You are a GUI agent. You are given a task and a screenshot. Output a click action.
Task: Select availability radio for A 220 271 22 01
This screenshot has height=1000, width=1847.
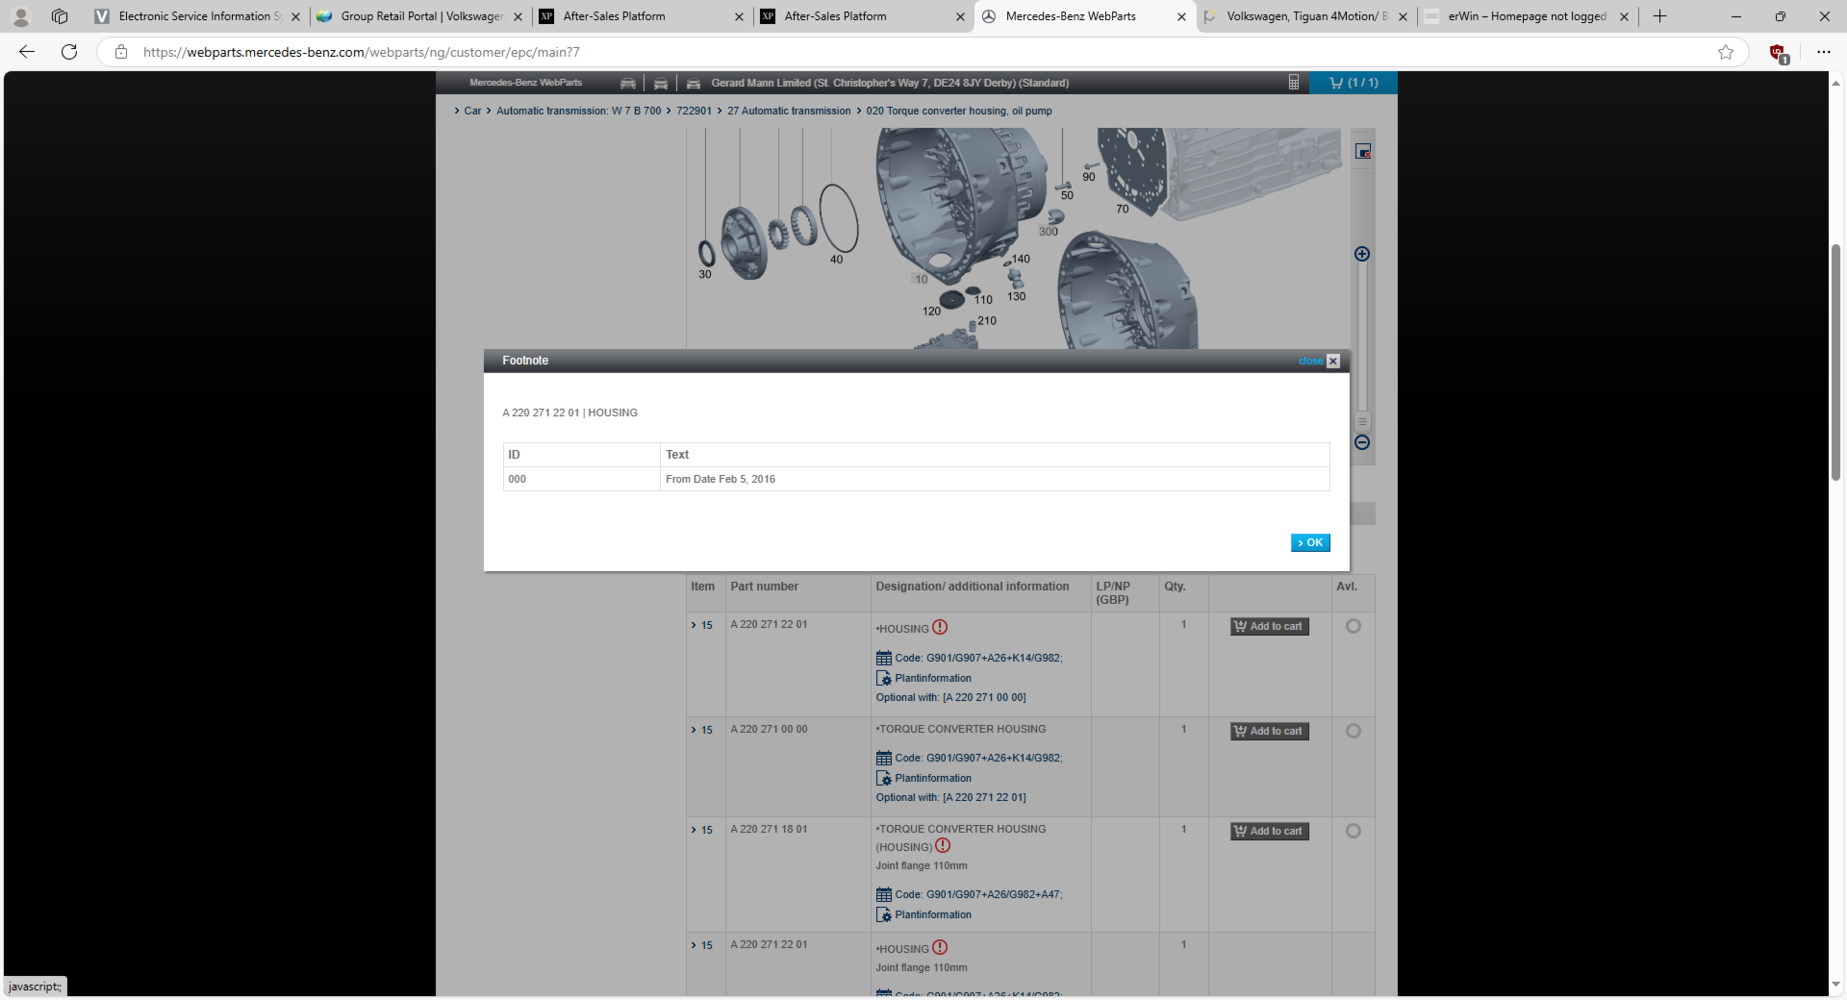point(1353,626)
